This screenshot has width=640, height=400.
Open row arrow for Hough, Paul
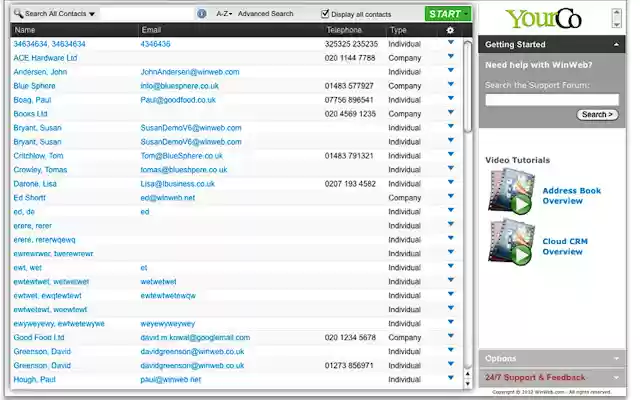[451, 378]
